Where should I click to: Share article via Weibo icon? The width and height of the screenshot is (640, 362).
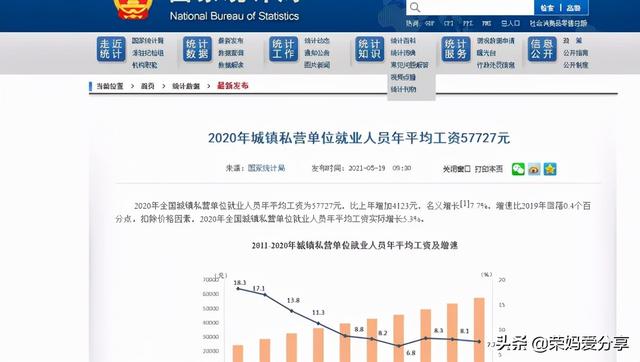point(534,169)
